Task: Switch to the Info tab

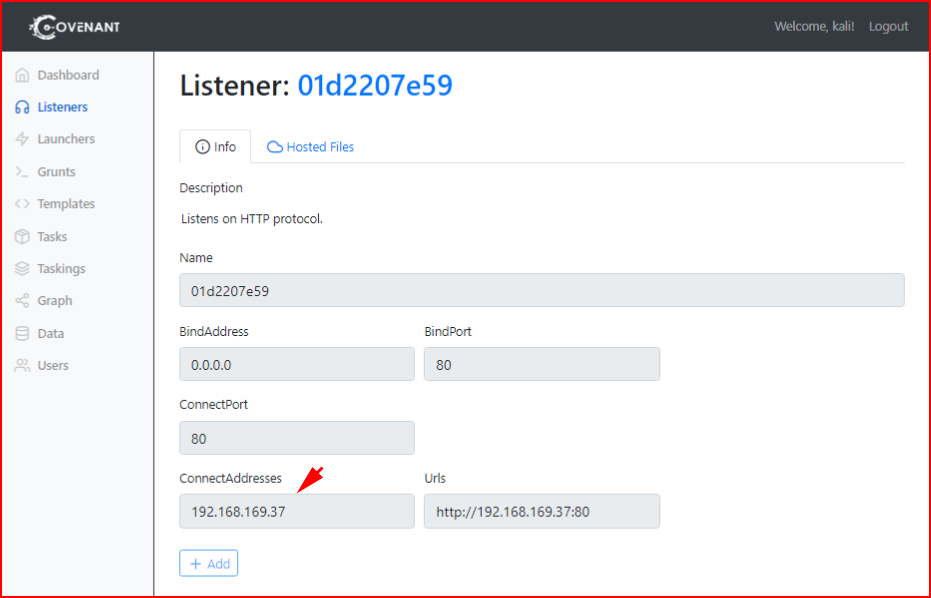Action: 215,146
